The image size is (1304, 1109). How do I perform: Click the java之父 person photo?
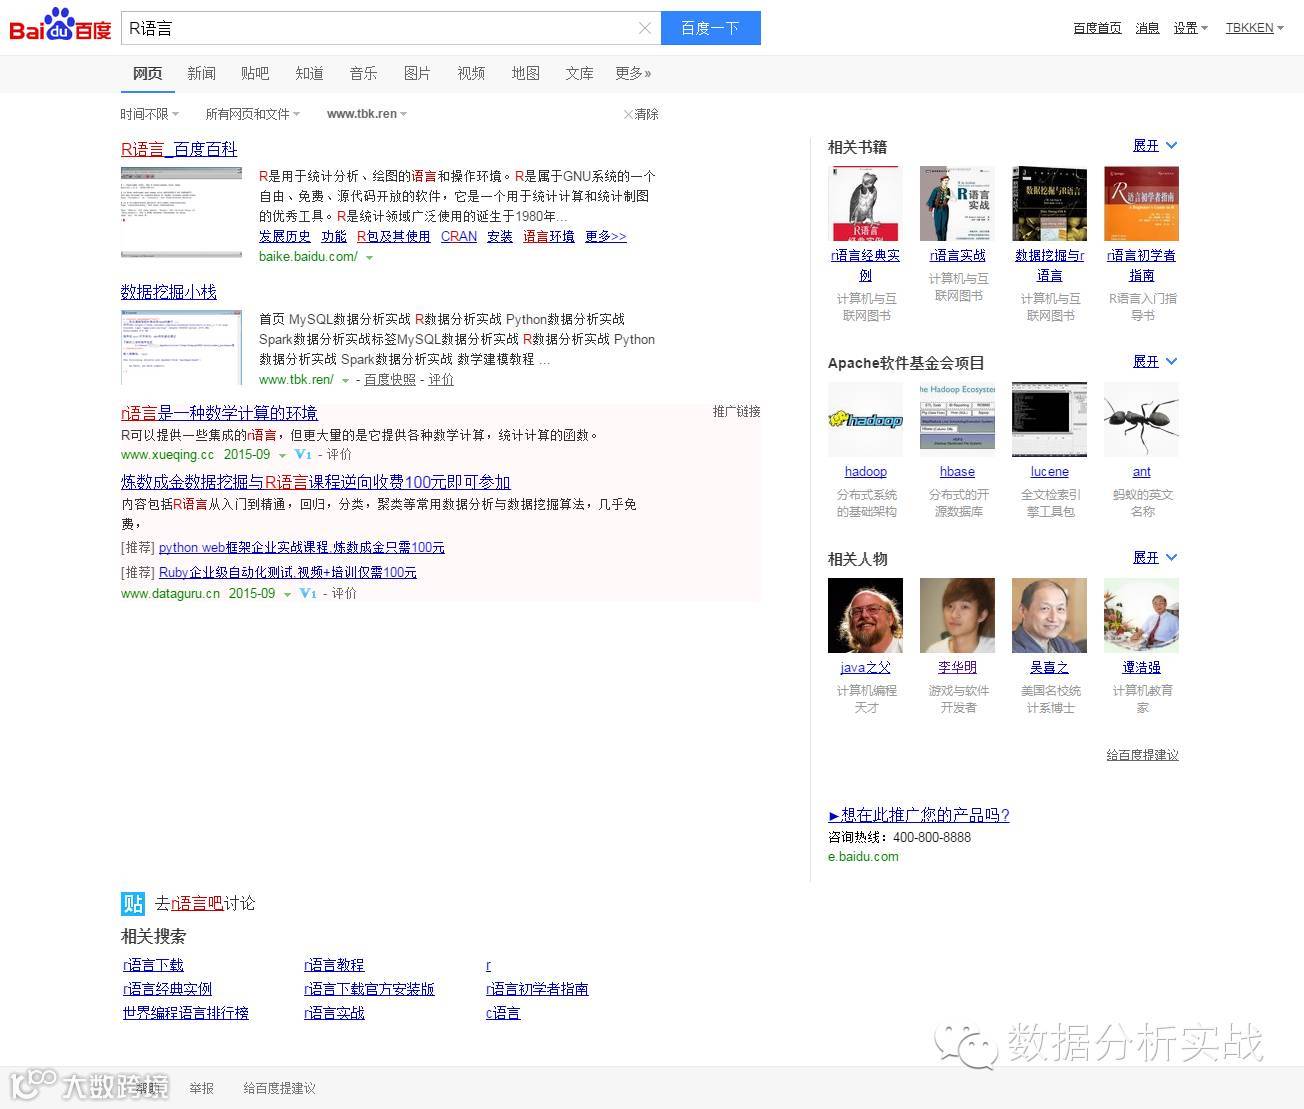pos(866,615)
